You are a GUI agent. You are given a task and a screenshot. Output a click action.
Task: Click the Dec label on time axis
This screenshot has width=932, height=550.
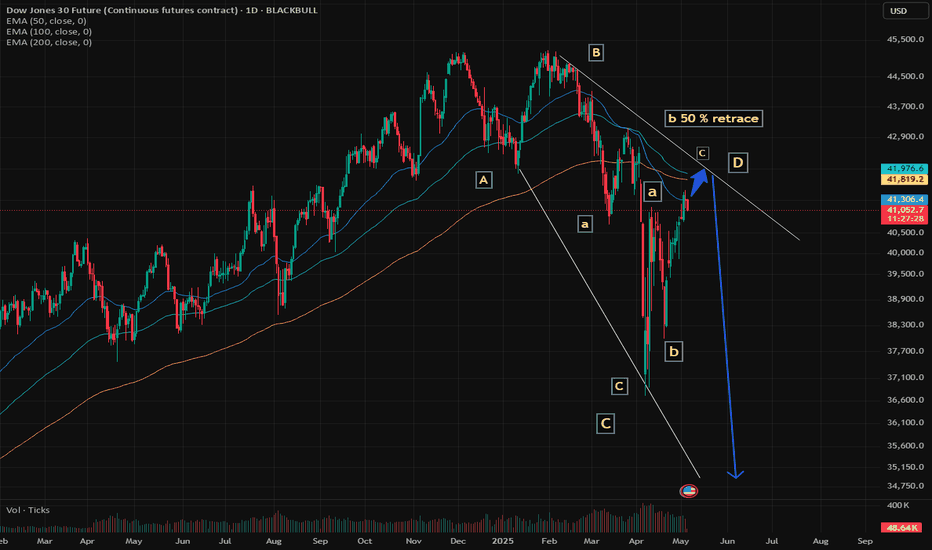pyautogui.click(x=458, y=541)
